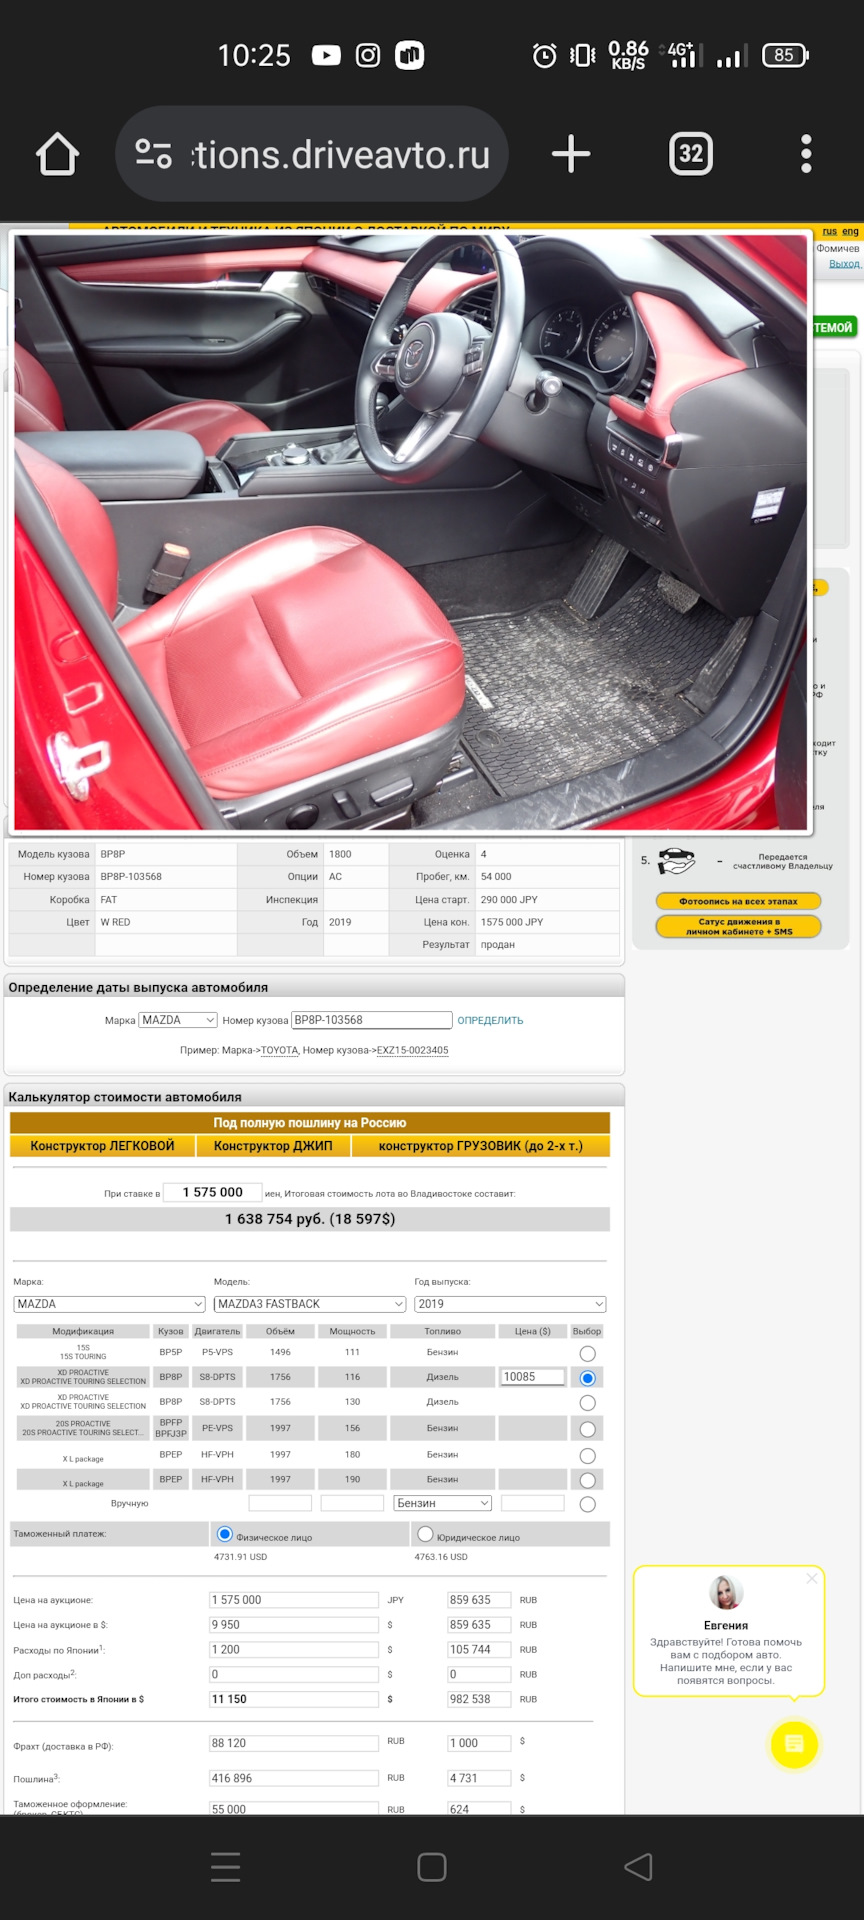Edit Цена на аукционе JPY field
864x1920 pixels.
pyautogui.click(x=294, y=1600)
